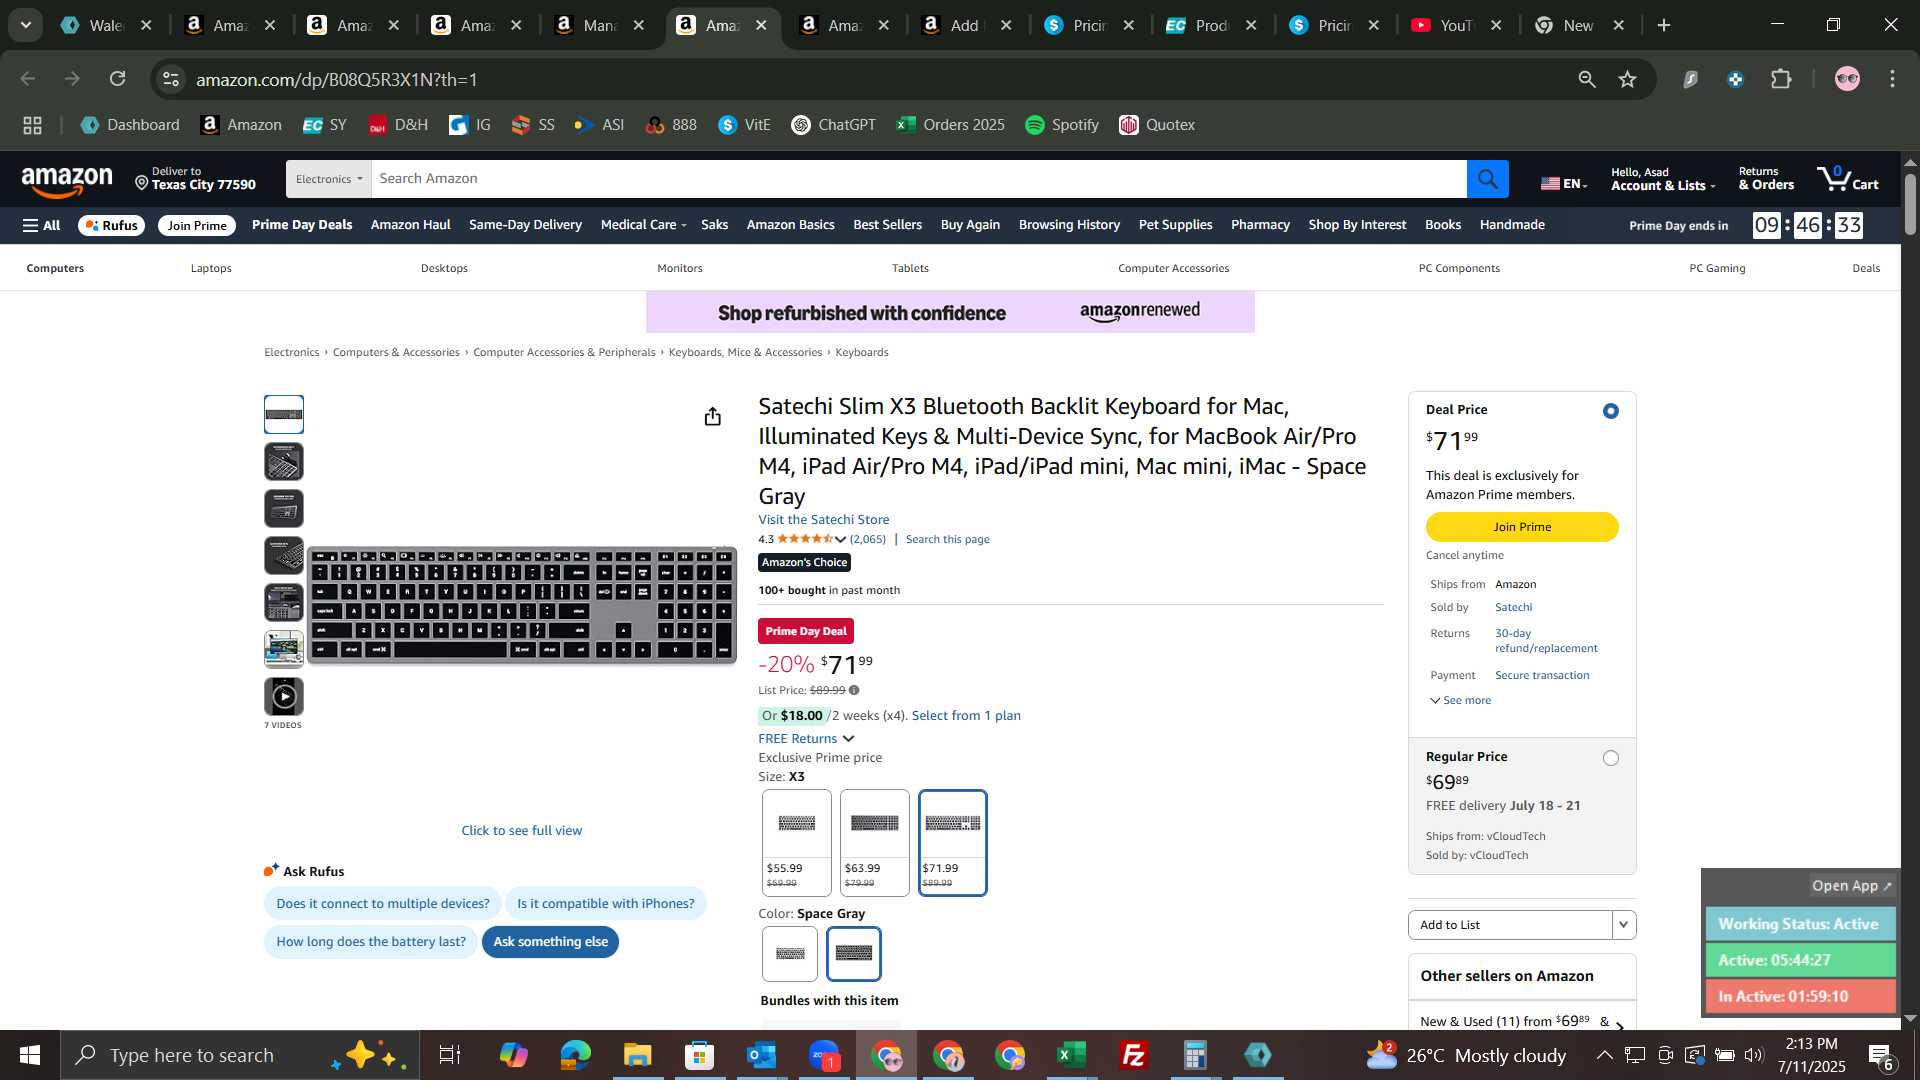Click the yellow Join Prime button
The height and width of the screenshot is (1080, 1920).
pyautogui.click(x=1522, y=527)
